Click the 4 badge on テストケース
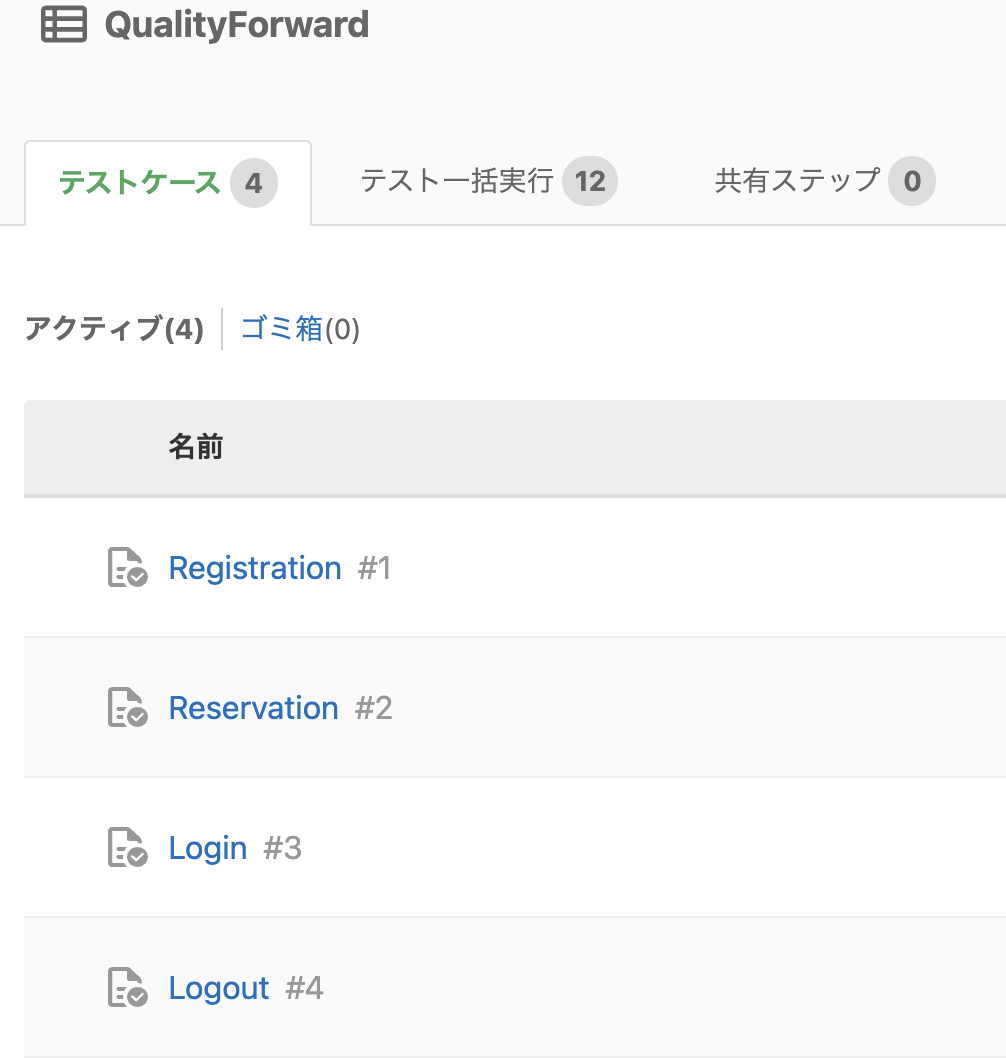This screenshot has height=1058, width=1006. (x=254, y=184)
